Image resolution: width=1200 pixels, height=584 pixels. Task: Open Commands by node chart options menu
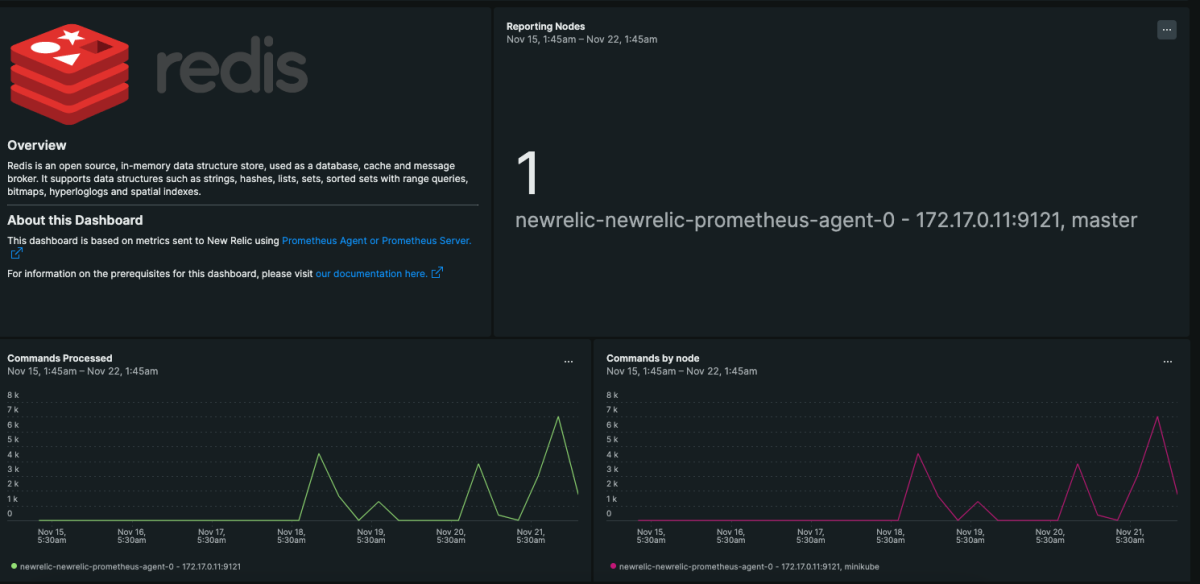(x=1167, y=361)
